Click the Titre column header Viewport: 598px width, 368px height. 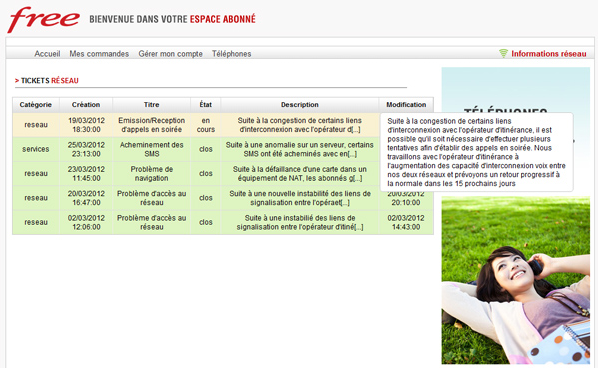click(x=151, y=104)
